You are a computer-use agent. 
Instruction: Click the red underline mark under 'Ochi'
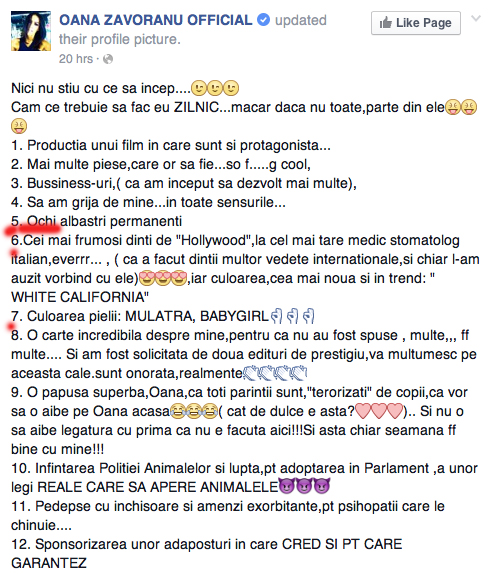click(x=33, y=230)
